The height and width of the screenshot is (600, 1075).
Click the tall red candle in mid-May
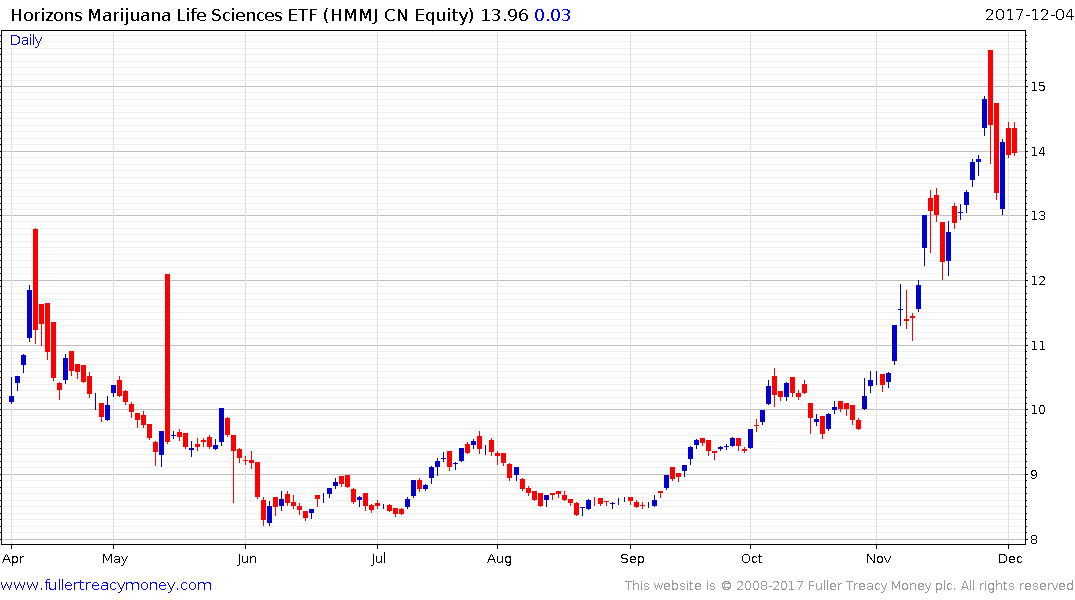click(x=167, y=358)
